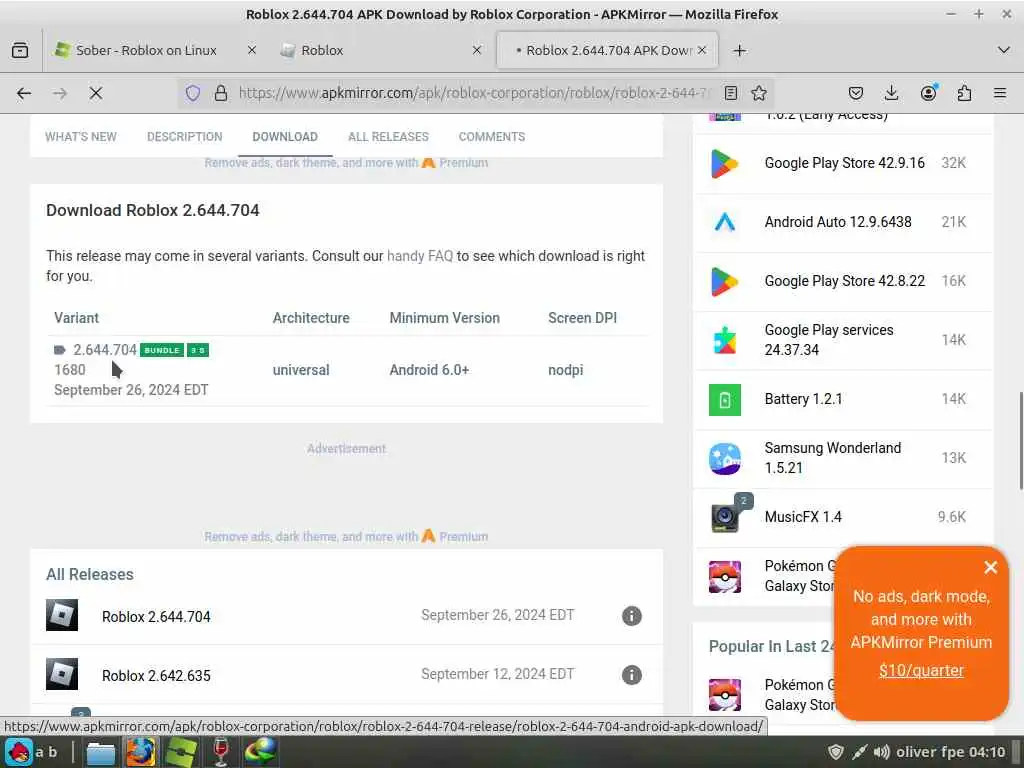Open Google Play Store 42.9.16
Image resolution: width=1024 pixels, height=768 pixels.
click(844, 163)
